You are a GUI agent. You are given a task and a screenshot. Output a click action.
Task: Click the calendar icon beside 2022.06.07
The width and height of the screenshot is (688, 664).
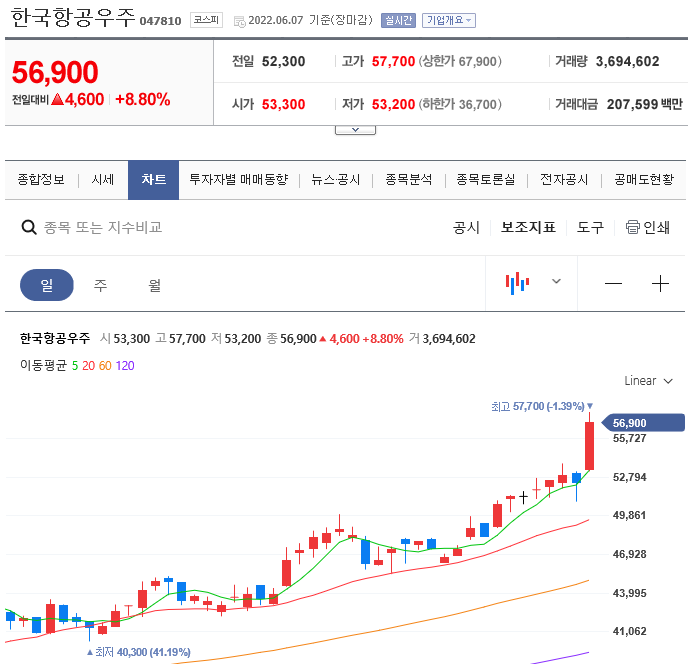click(x=240, y=21)
